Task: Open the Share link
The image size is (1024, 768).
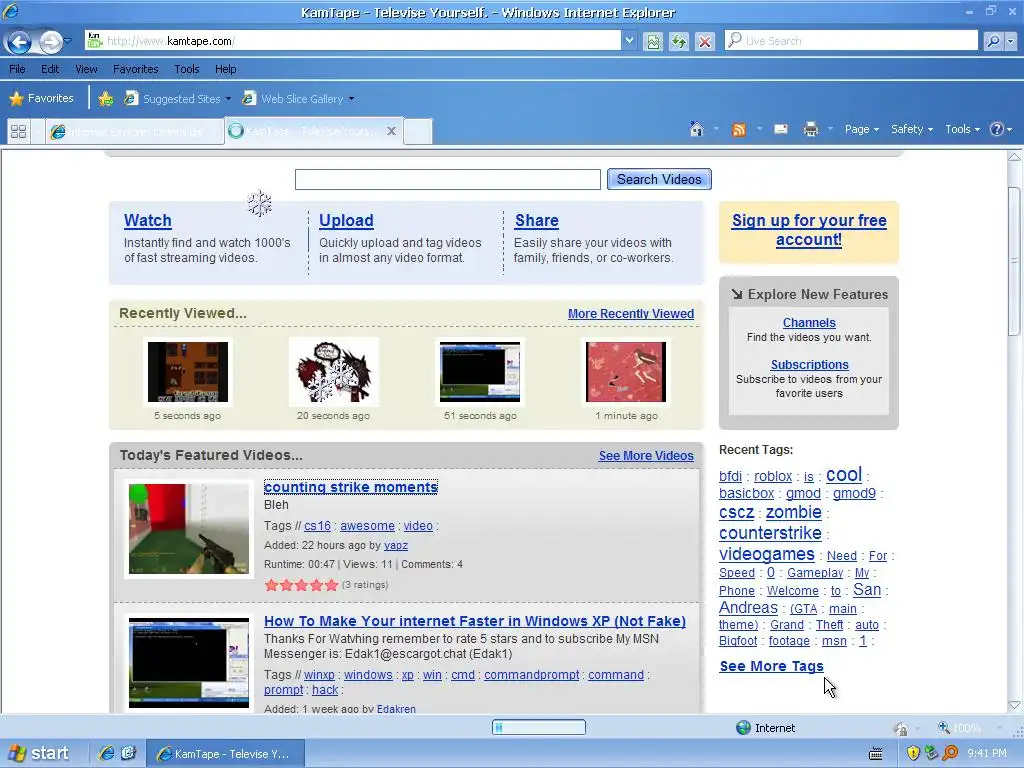Action: click(537, 221)
